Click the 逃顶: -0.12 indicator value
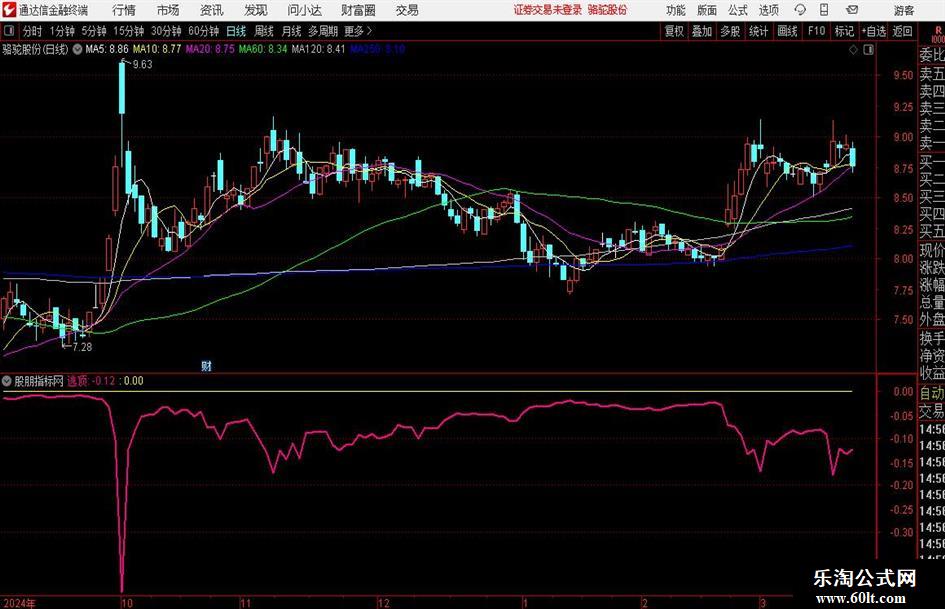 pos(91,381)
